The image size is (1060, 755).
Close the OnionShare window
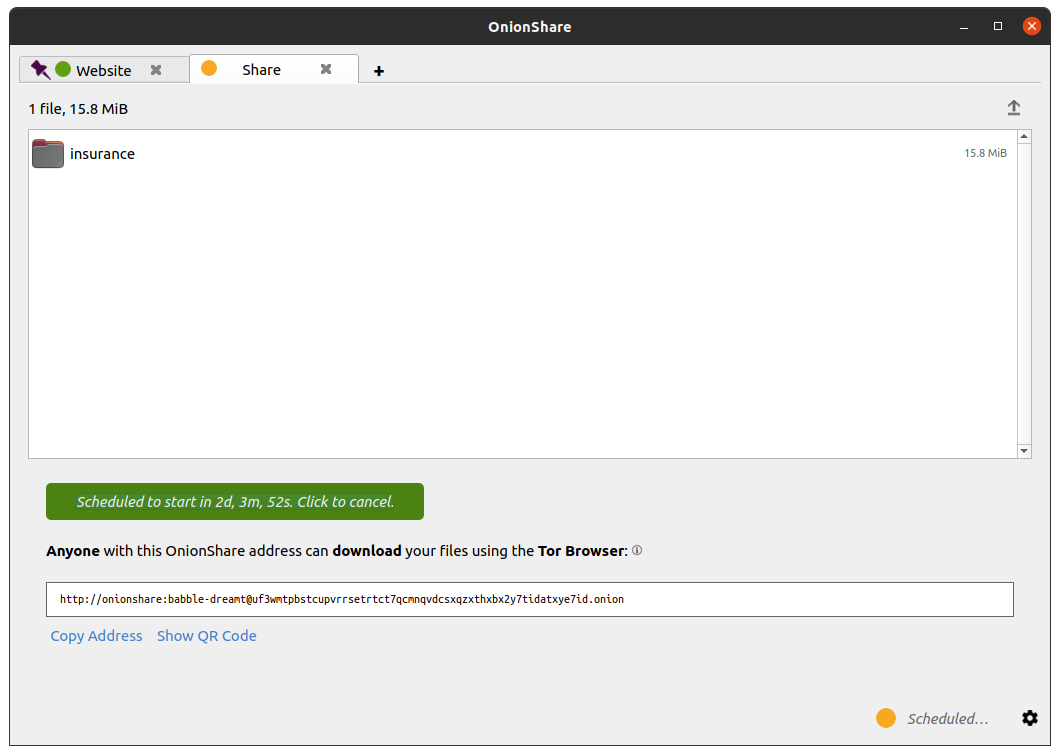(x=1032, y=26)
